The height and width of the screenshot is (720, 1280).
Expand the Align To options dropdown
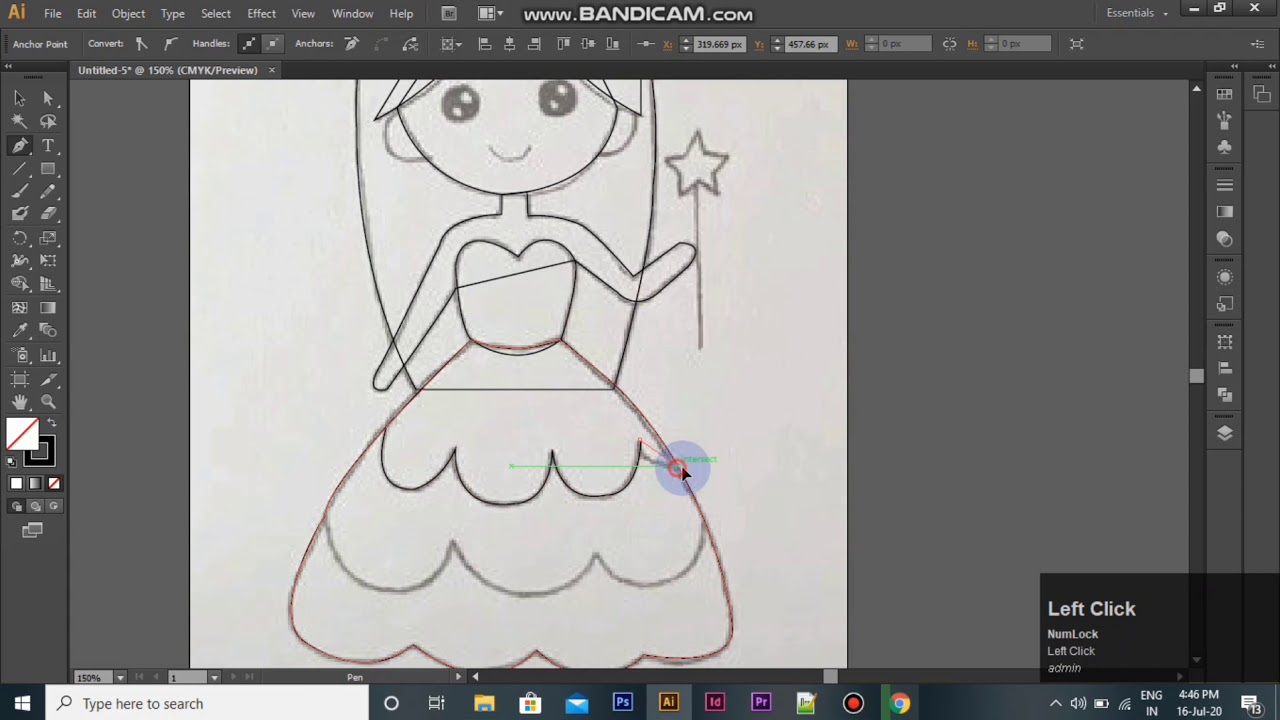(x=451, y=44)
